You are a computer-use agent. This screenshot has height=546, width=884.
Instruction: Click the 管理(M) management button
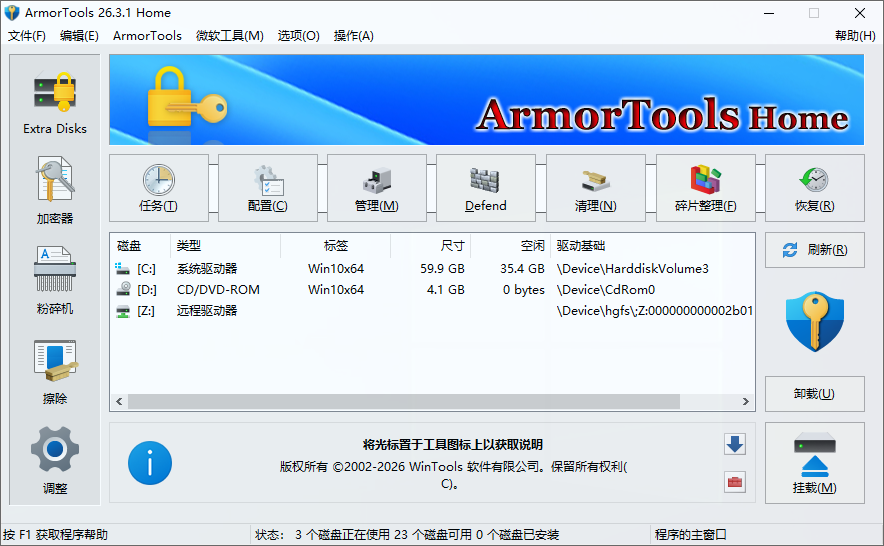377,188
